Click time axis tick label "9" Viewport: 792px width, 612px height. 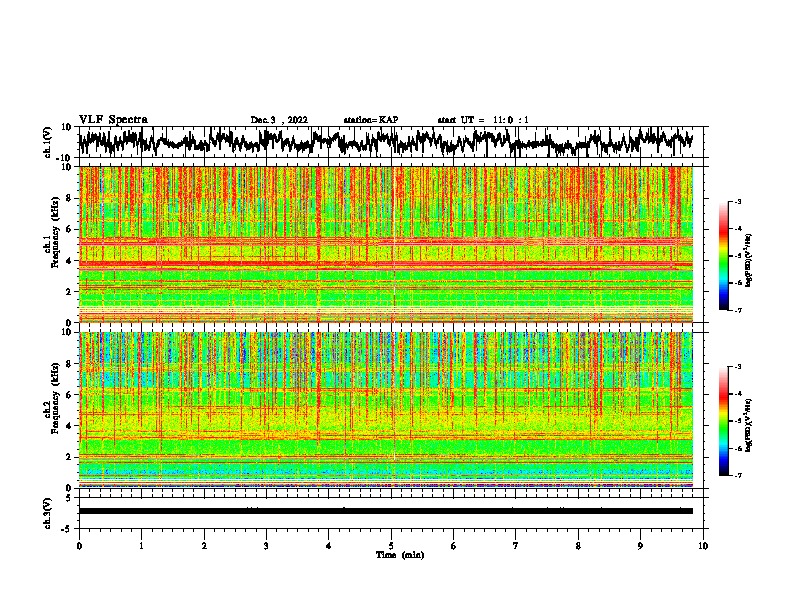coord(640,546)
